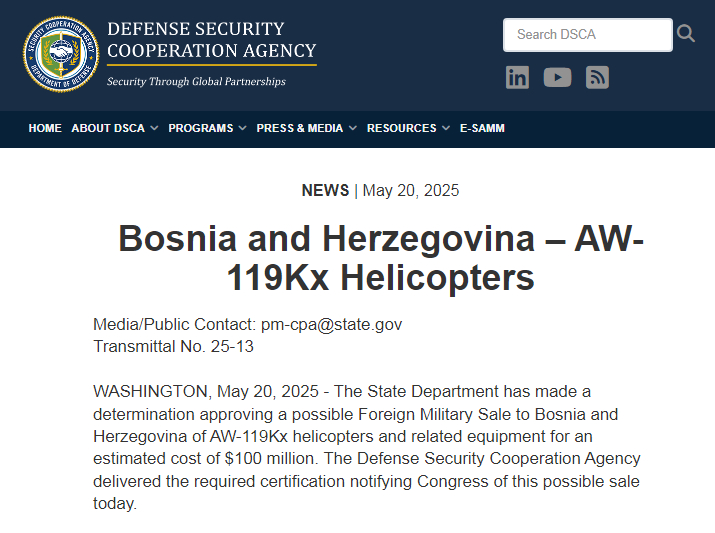Go to the HOME menu item
This screenshot has height=533, width=715.
click(45, 128)
